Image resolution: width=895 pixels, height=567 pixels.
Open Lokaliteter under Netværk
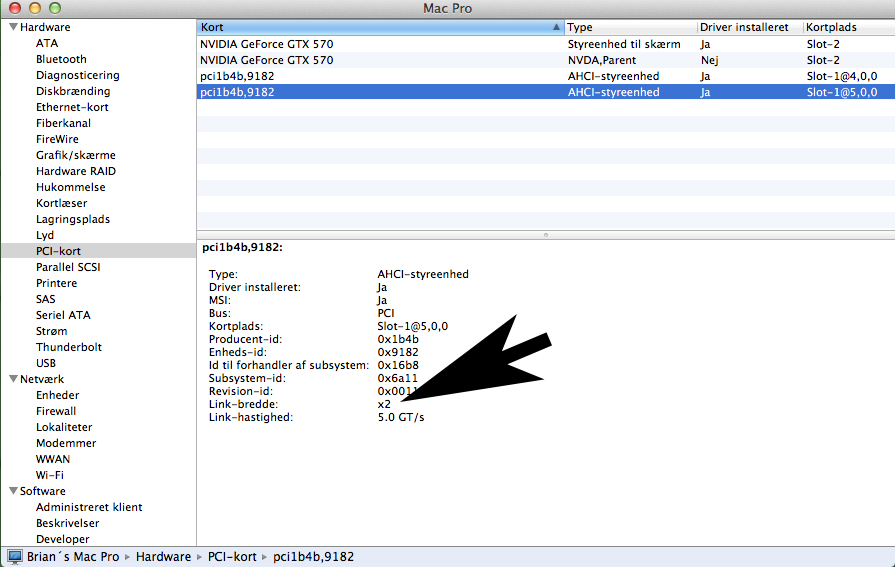(x=64, y=427)
